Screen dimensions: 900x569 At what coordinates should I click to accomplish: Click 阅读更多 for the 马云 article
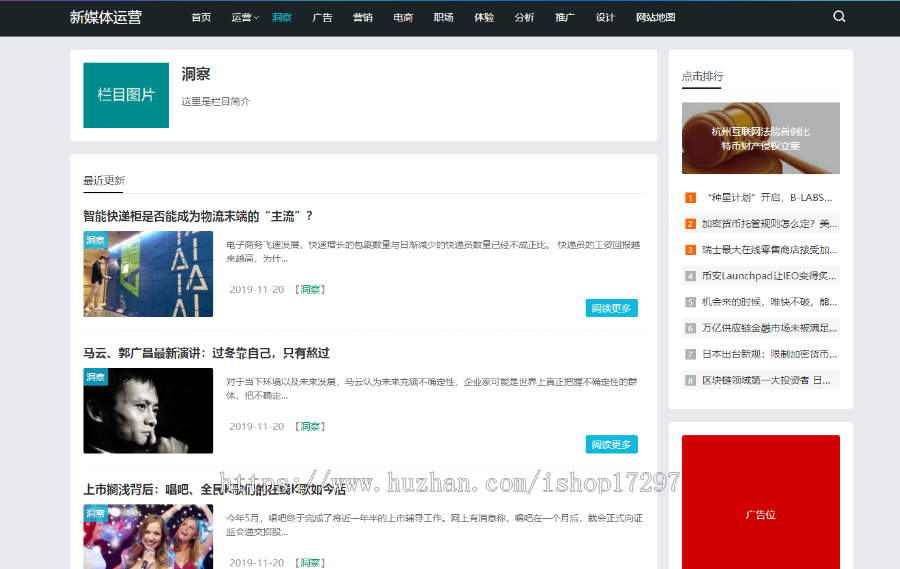coord(611,444)
